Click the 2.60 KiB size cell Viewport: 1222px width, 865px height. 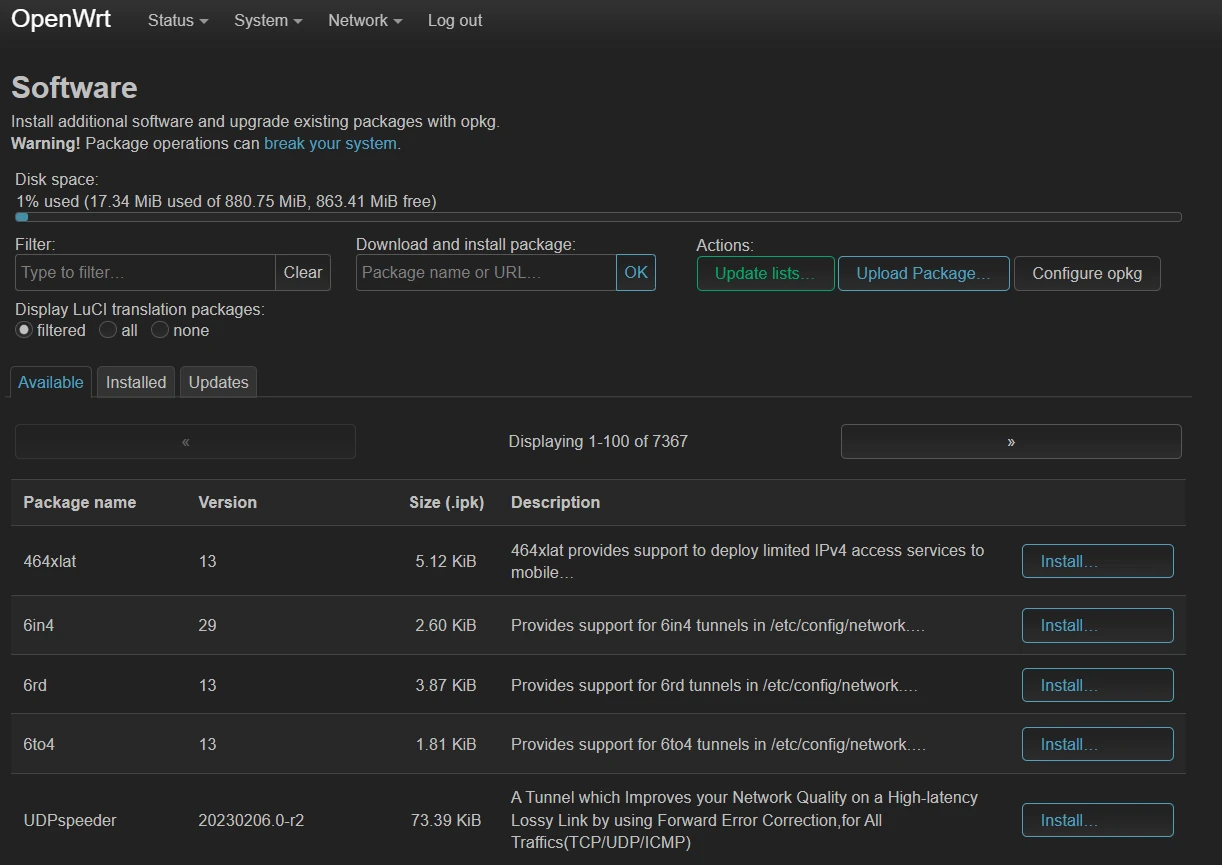click(446, 625)
